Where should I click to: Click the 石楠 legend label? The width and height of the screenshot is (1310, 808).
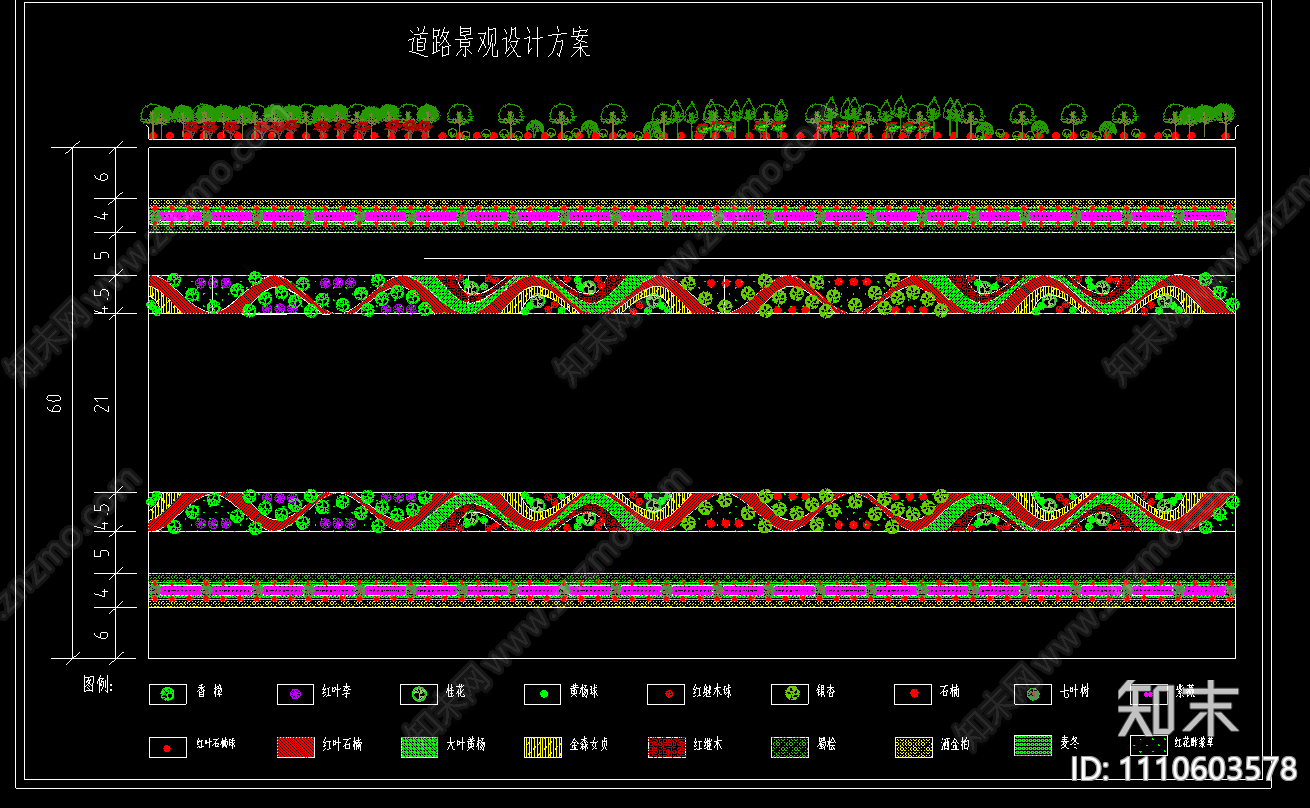[x=951, y=691]
